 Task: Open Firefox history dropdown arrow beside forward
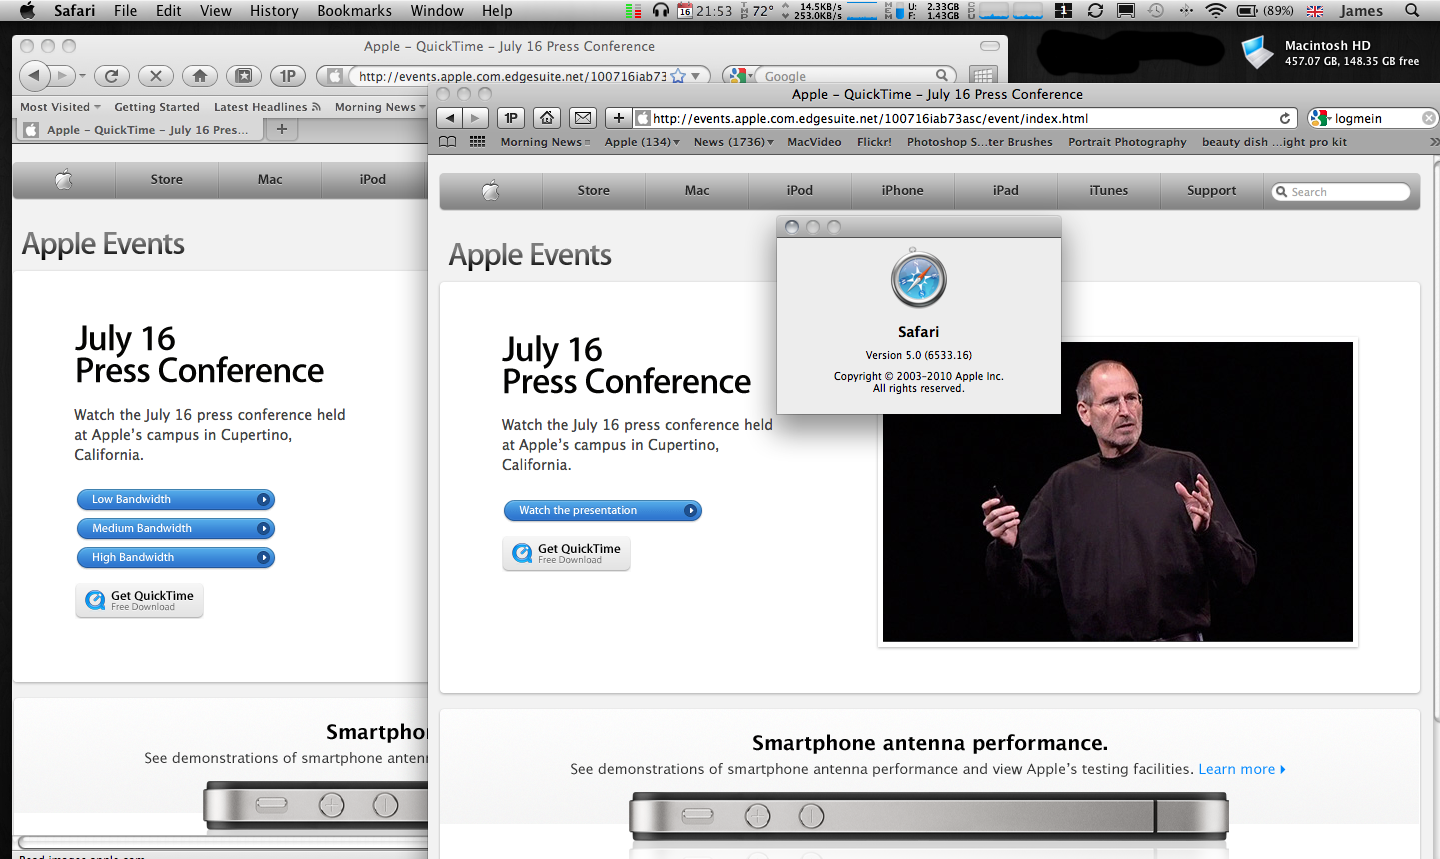tap(82, 76)
